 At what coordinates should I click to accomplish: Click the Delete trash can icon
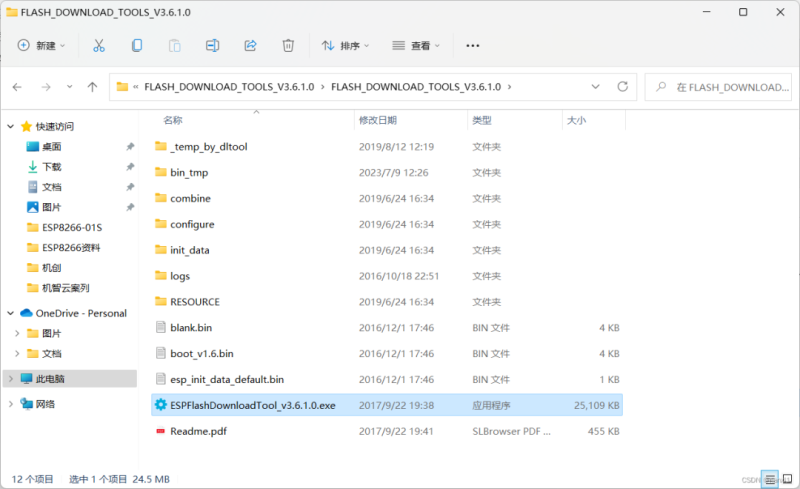288,46
